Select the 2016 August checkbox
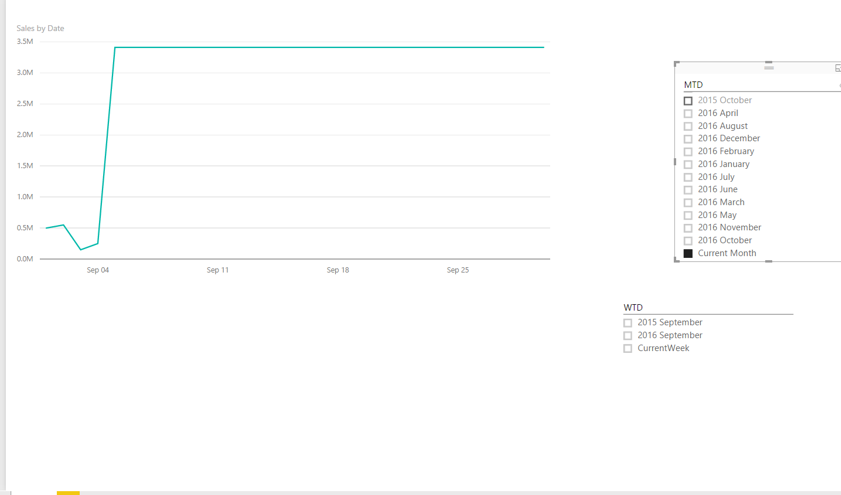This screenshot has height=495, width=841. click(688, 127)
